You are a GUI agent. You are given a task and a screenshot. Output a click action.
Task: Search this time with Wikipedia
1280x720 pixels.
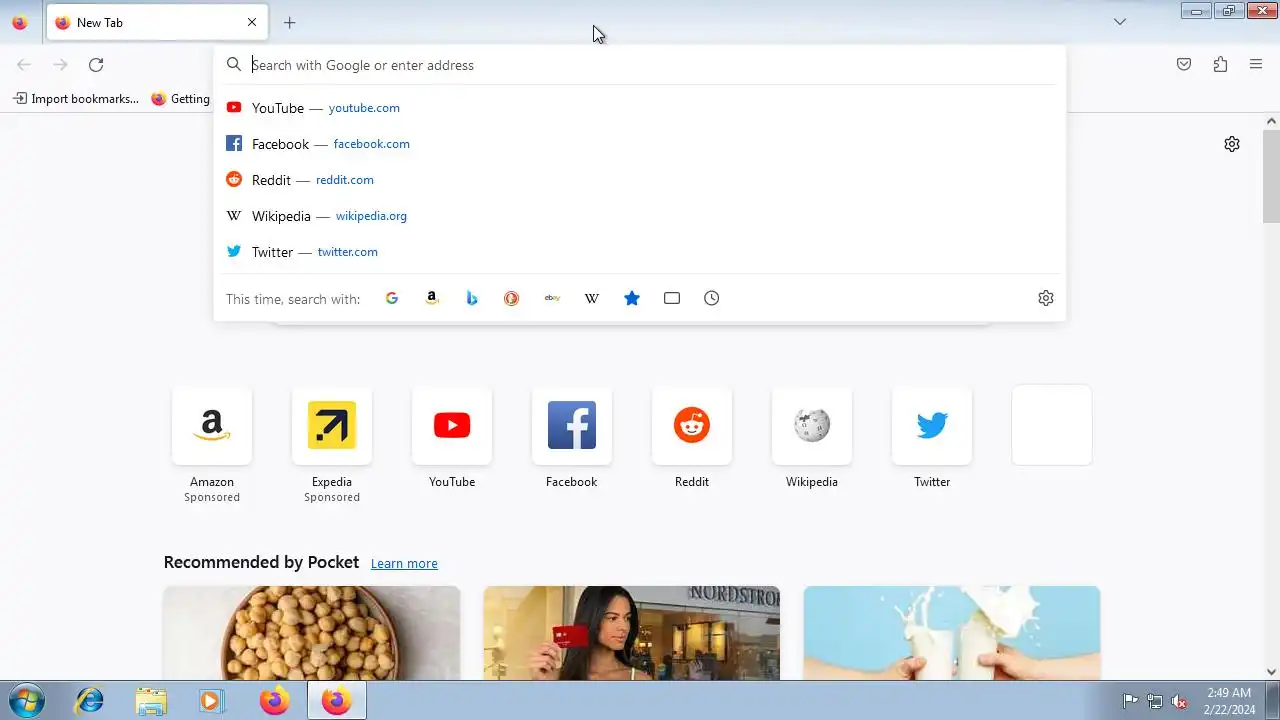(x=592, y=298)
